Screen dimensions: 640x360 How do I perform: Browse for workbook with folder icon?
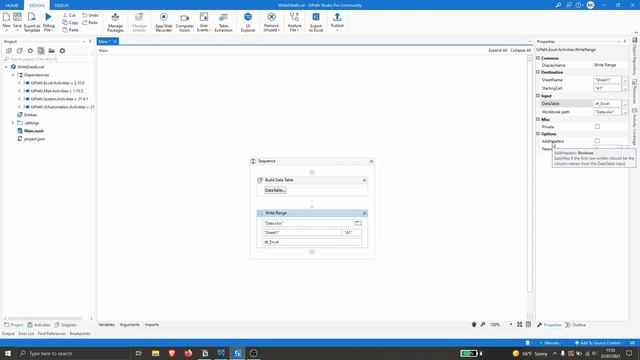click(358, 223)
